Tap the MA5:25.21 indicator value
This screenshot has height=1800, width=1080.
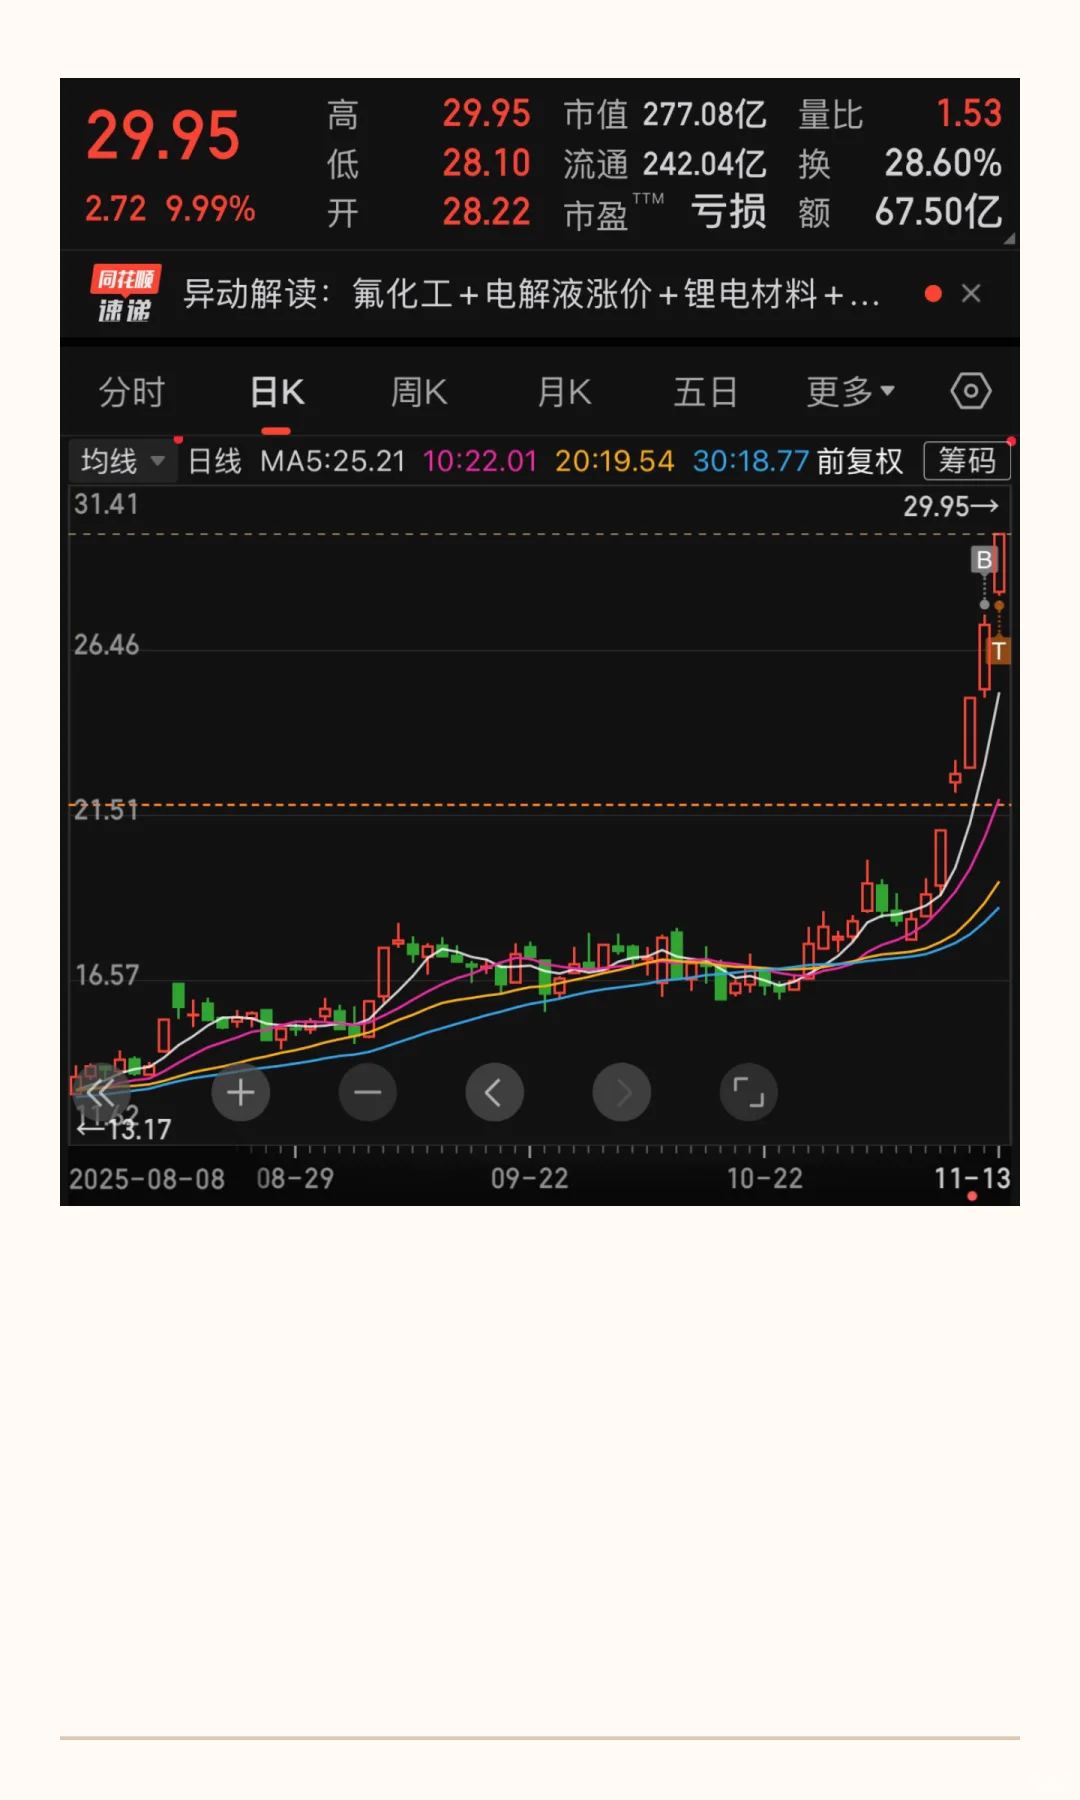click(x=333, y=461)
